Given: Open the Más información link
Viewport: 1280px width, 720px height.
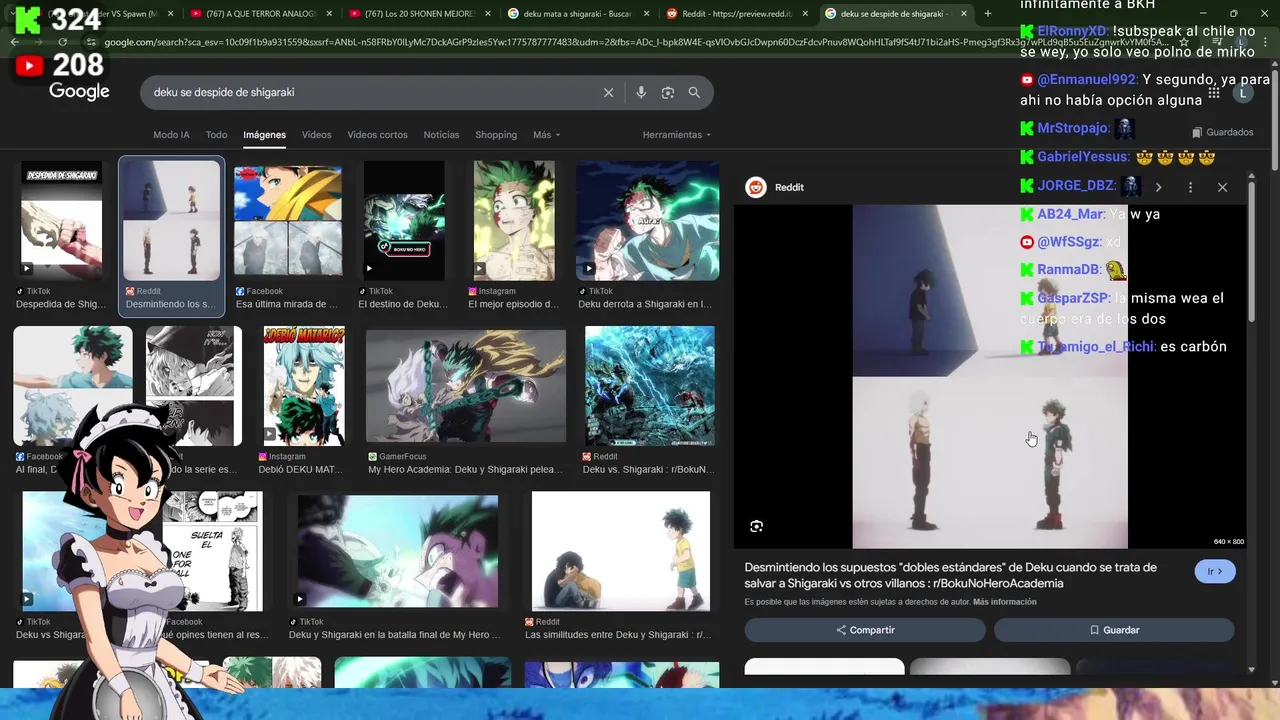Looking at the screenshot, I should tap(1004, 602).
